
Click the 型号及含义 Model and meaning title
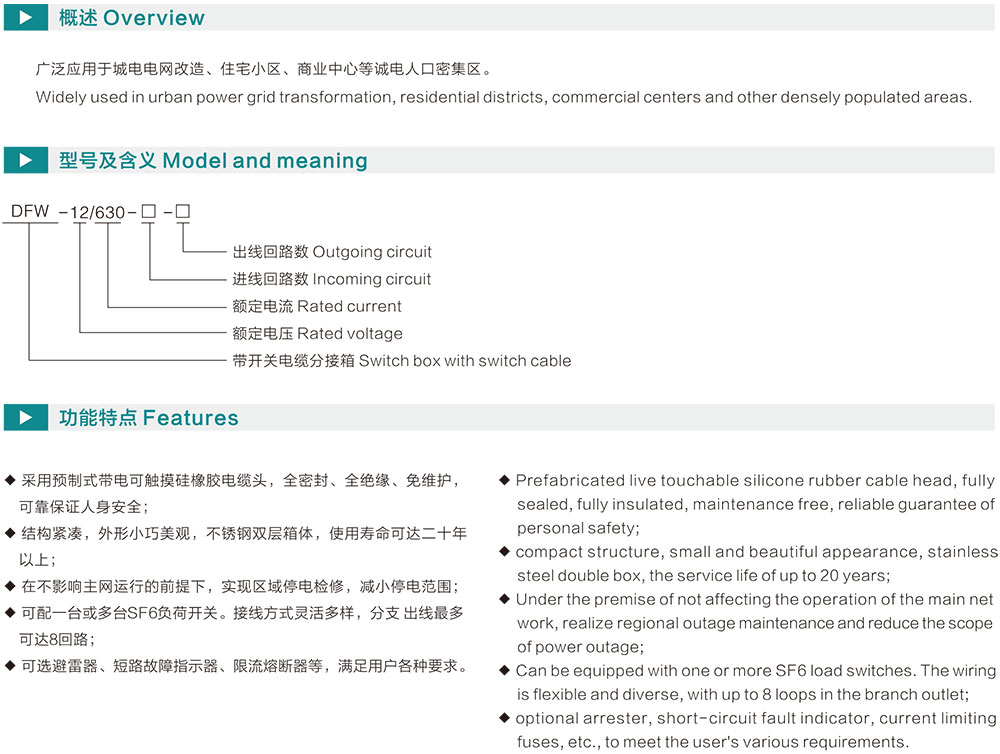click(x=213, y=161)
